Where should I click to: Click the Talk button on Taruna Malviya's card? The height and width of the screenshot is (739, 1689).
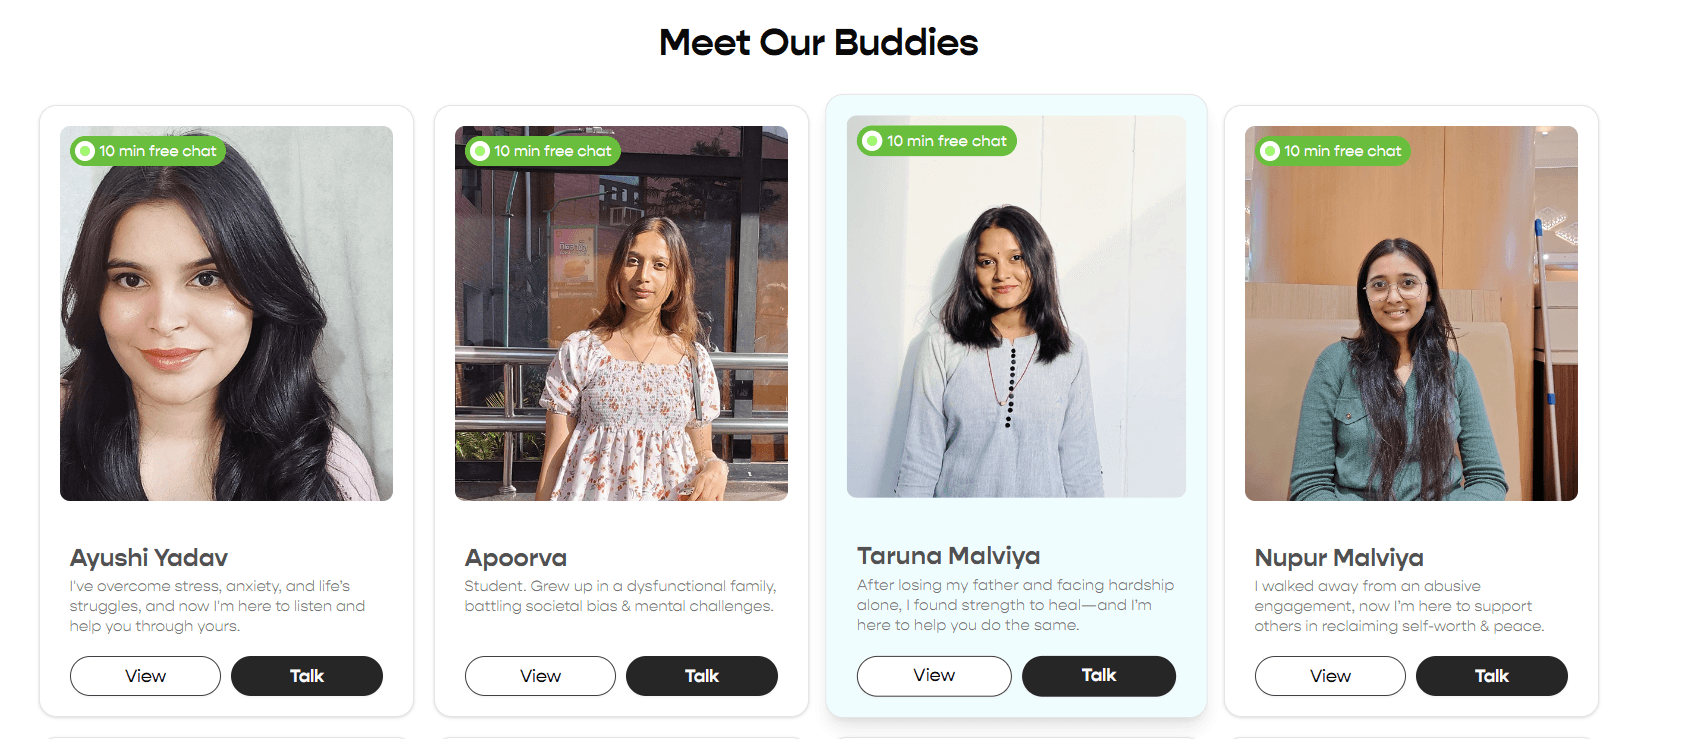[1098, 676]
